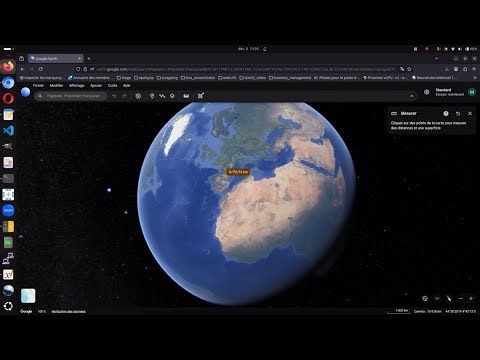This screenshot has width=480, height=360.
Task: Zoom out with the minus button
Action: [461, 298]
